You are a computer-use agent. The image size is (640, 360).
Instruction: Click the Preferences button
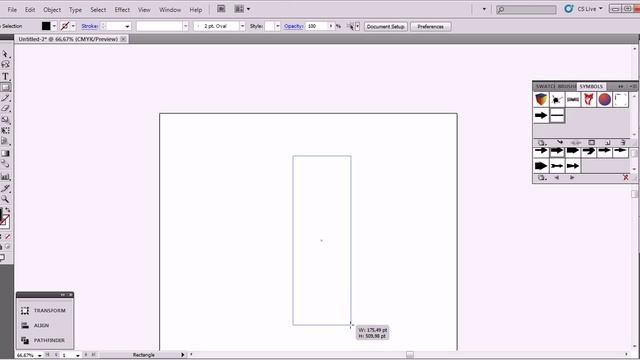431,27
